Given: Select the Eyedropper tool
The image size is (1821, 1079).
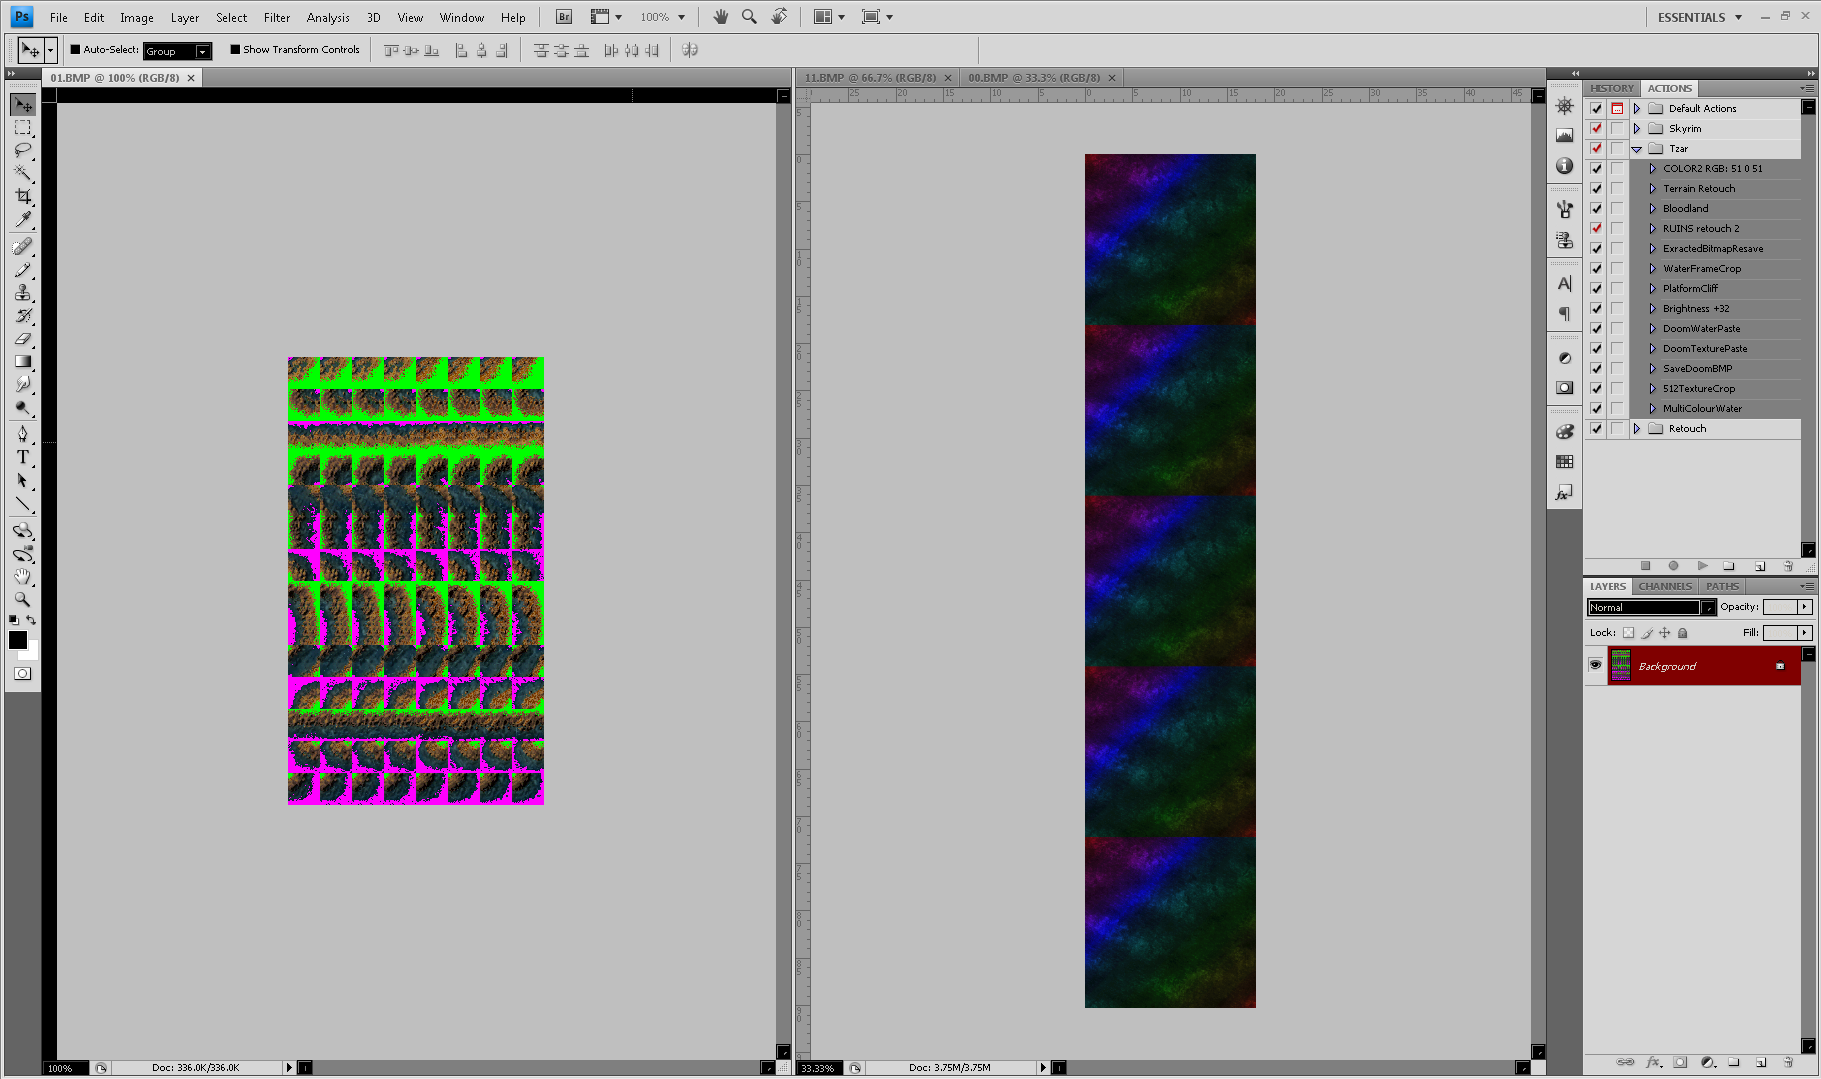Looking at the screenshot, I should click(x=23, y=220).
